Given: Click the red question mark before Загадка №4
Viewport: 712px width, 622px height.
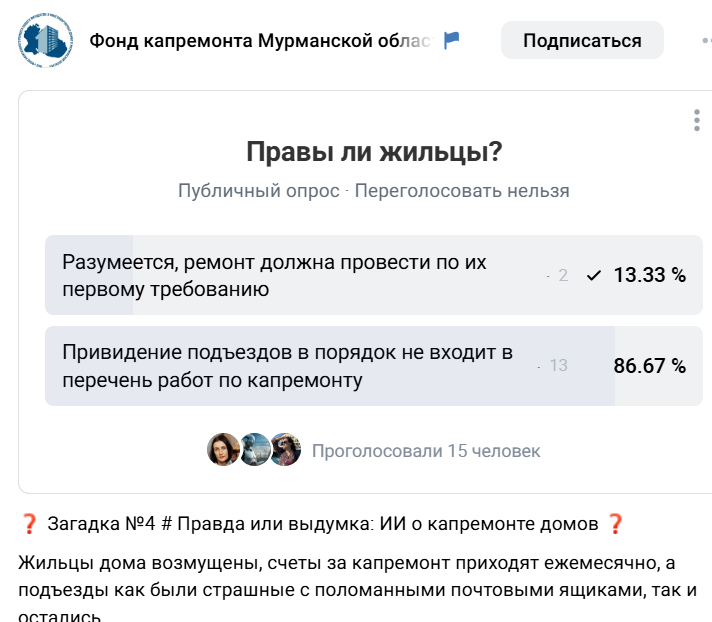Looking at the screenshot, I should pos(29,524).
